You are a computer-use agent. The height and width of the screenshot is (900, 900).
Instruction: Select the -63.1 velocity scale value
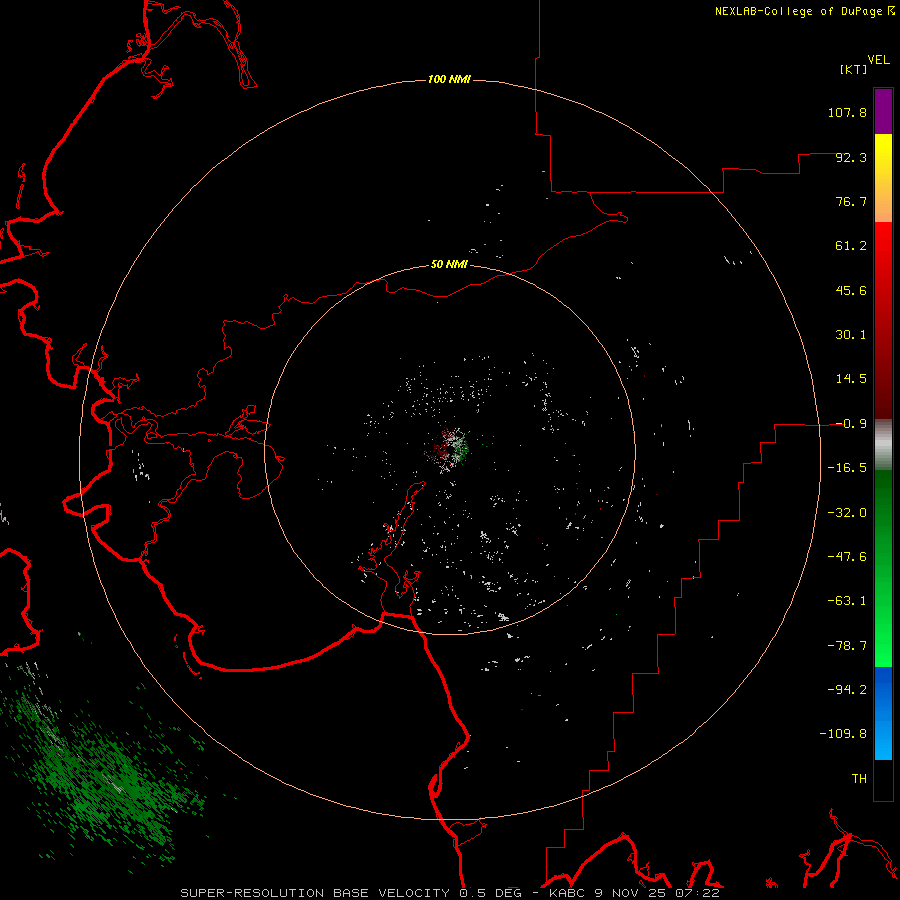pyautogui.click(x=847, y=601)
